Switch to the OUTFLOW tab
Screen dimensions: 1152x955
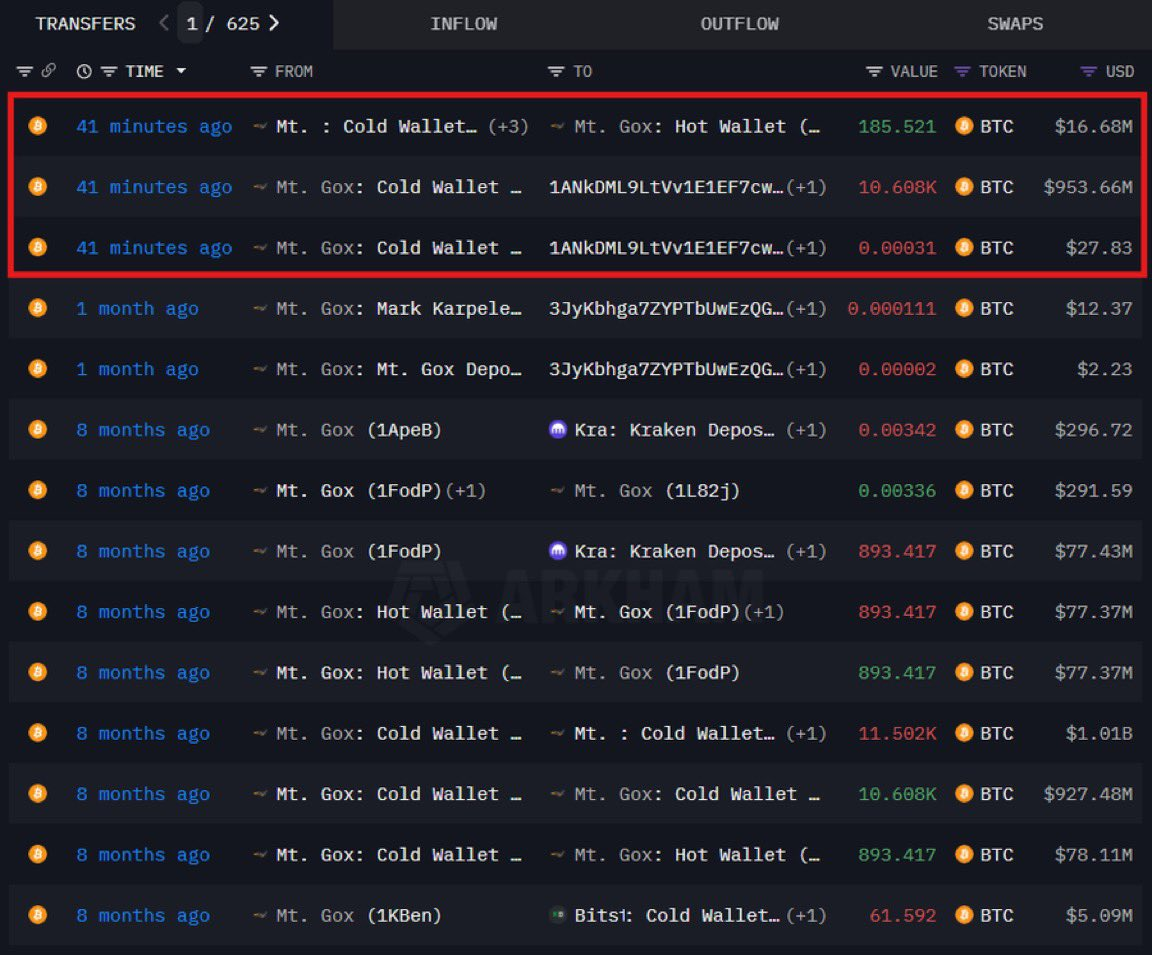[x=739, y=24]
